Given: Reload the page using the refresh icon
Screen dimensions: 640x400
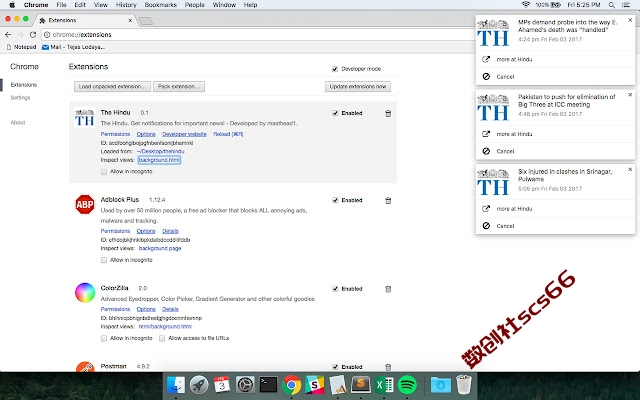Looking at the screenshot, I should tap(33, 35).
